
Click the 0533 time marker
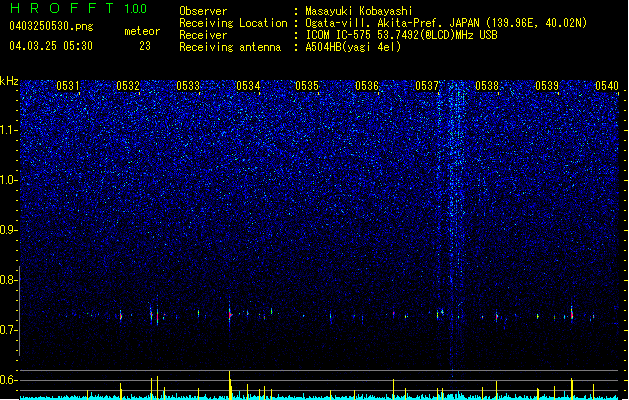188,86
